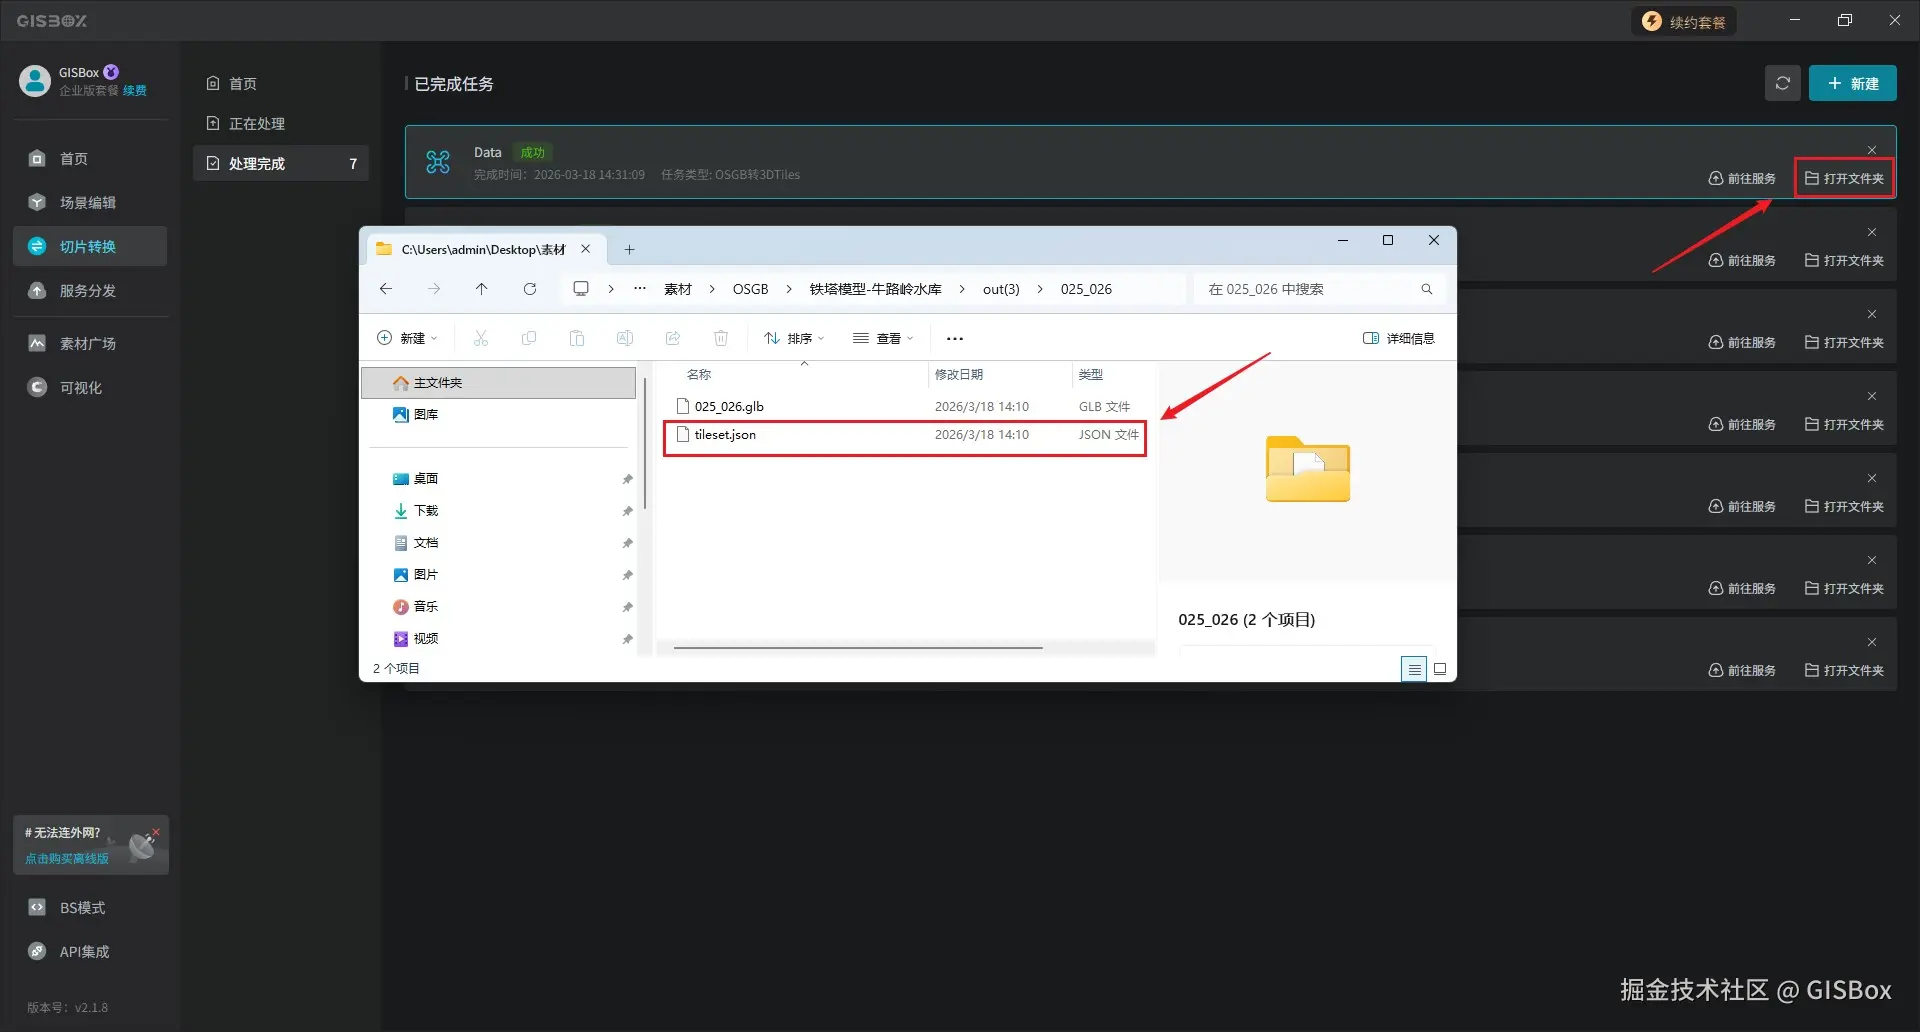
Task: Select 切片转换 in the sidebar
Action: tap(89, 246)
